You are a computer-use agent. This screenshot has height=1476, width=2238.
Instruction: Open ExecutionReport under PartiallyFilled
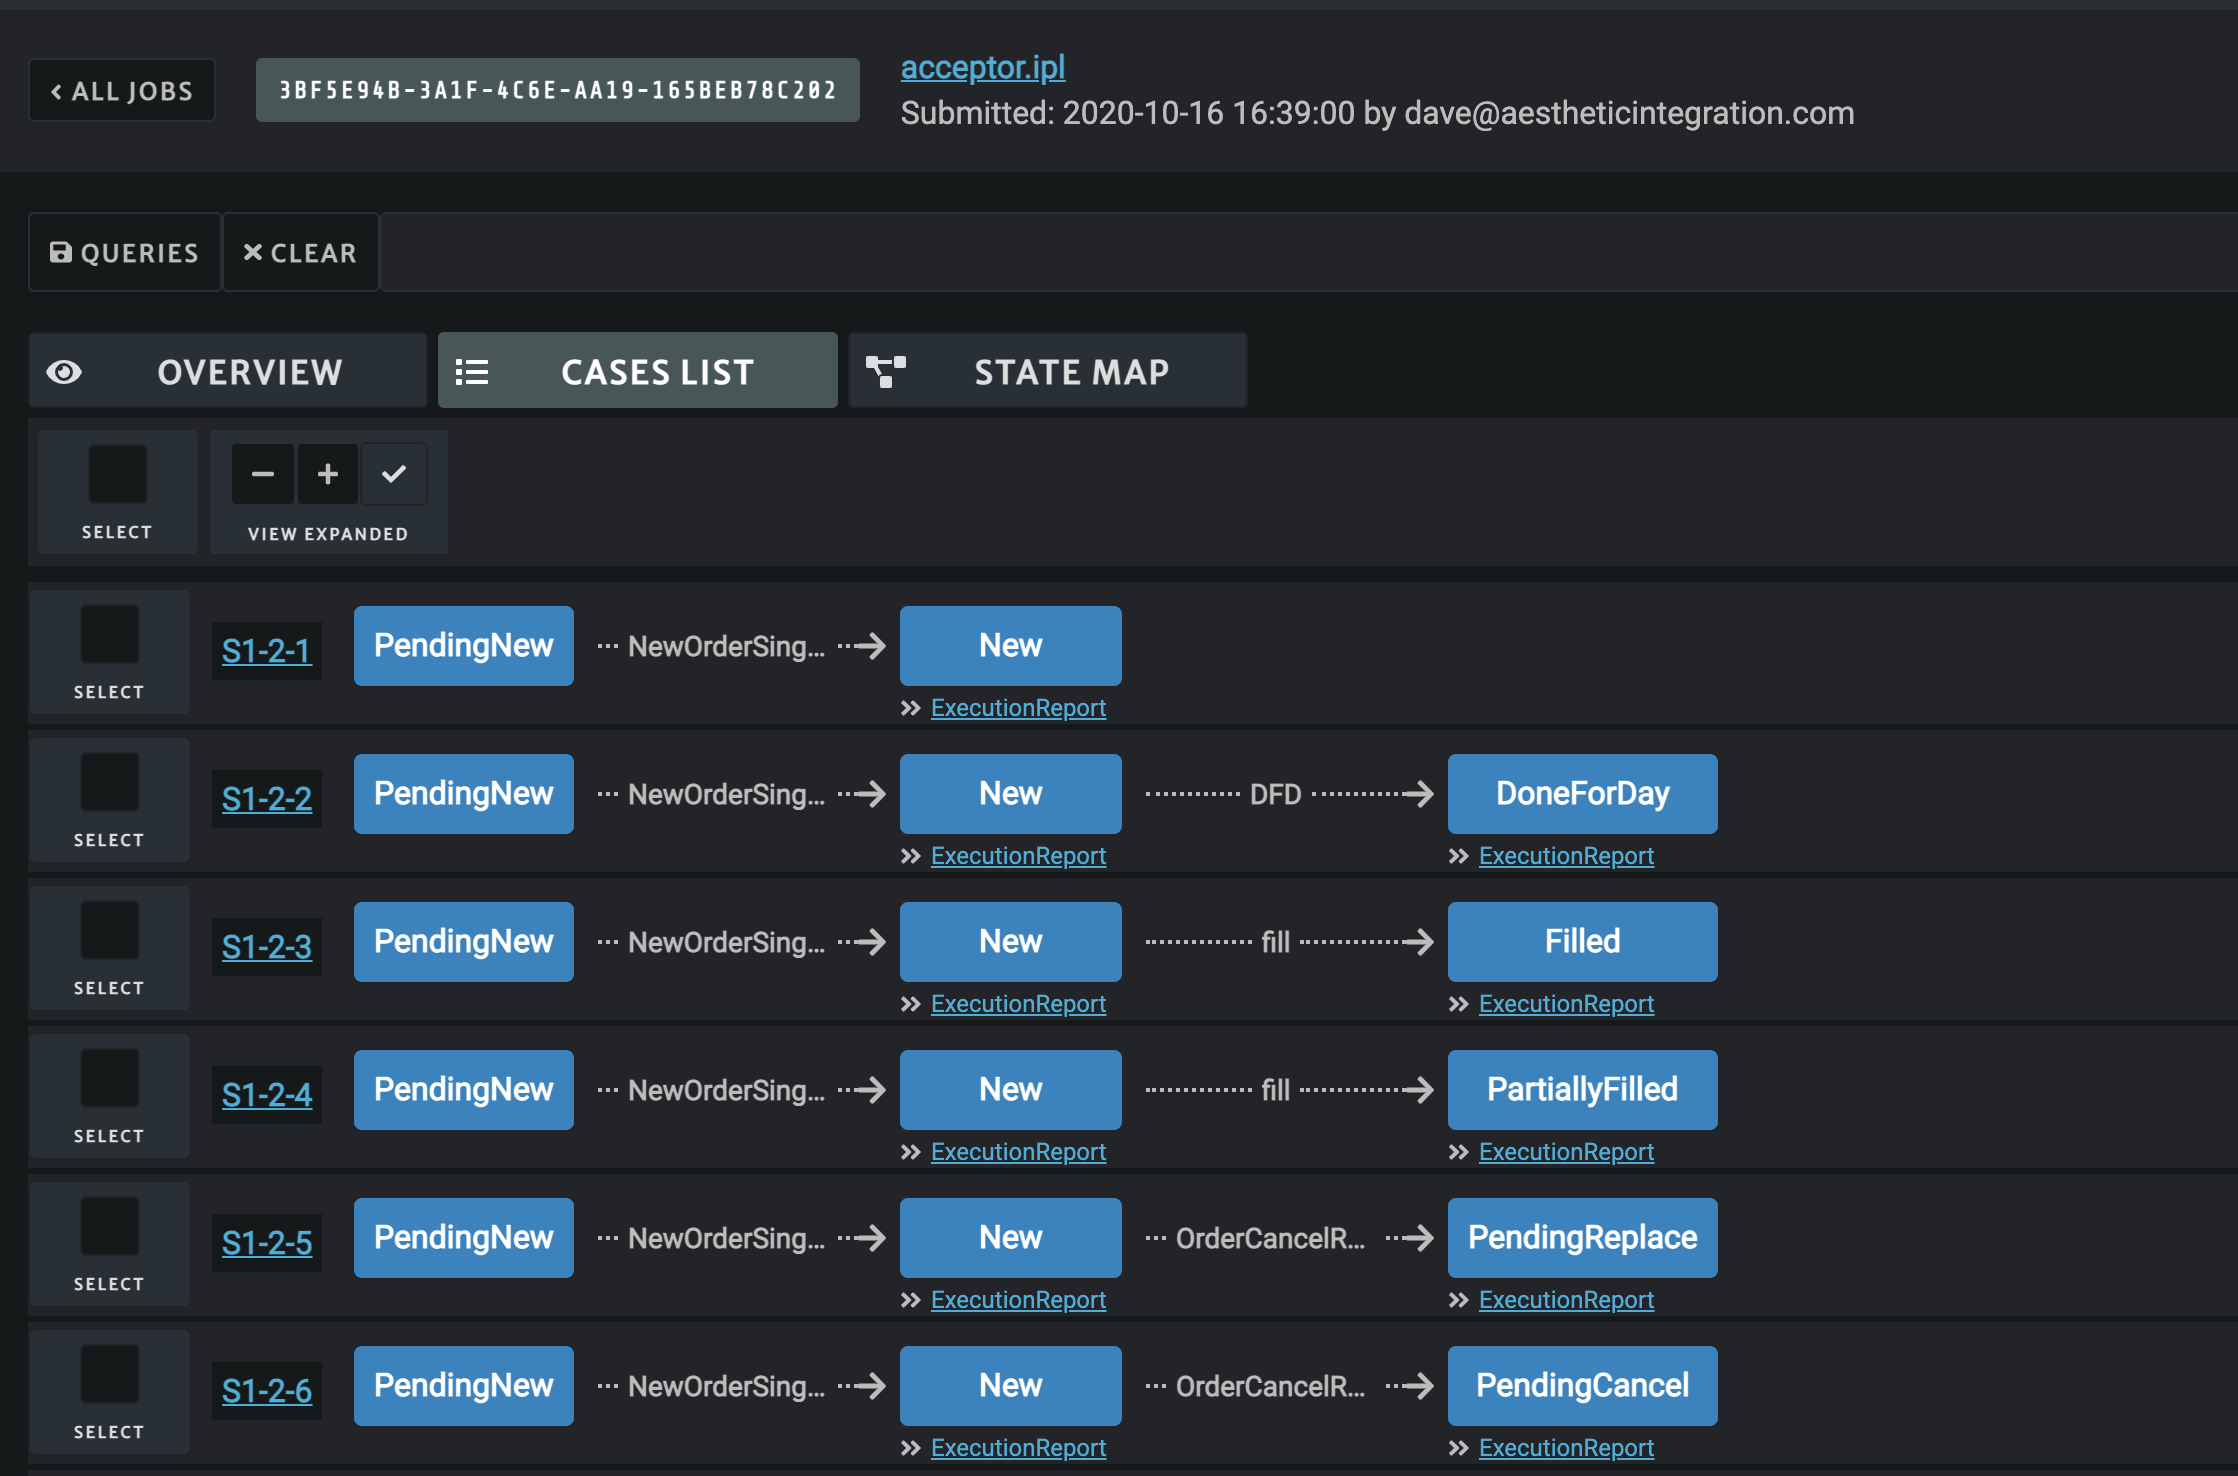1566,1152
